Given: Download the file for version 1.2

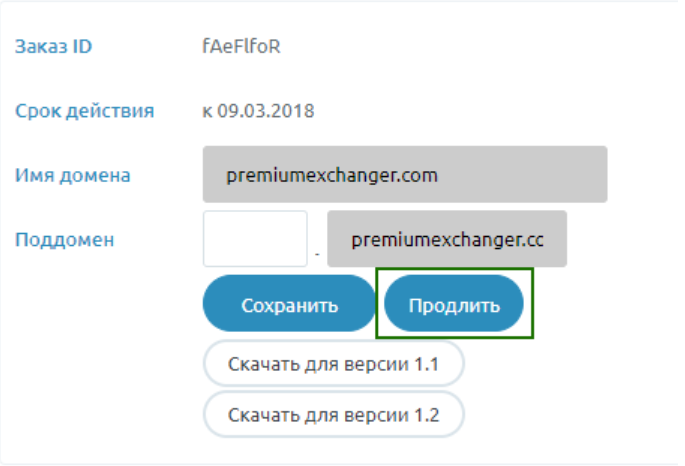Looking at the screenshot, I should click(x=333, y=412).
